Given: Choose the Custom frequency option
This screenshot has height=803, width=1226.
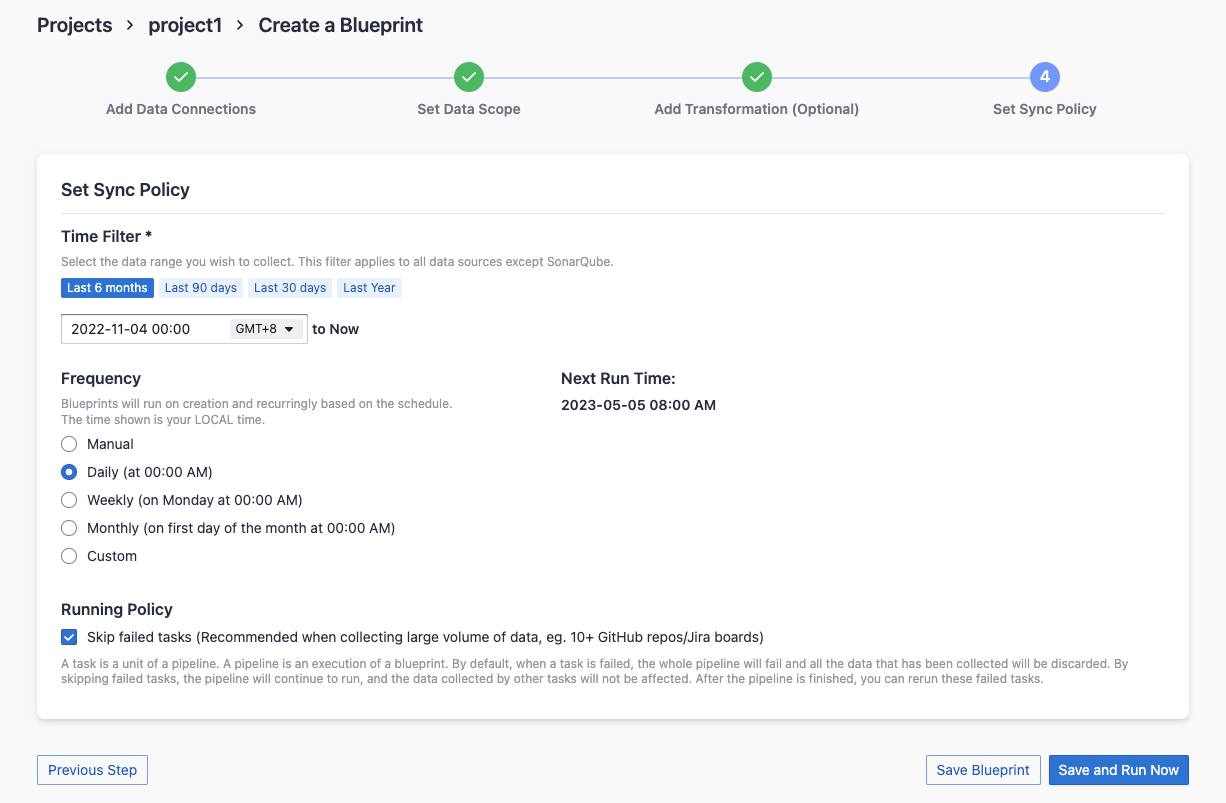Looking at the screenshot, I should pos(69,556).
